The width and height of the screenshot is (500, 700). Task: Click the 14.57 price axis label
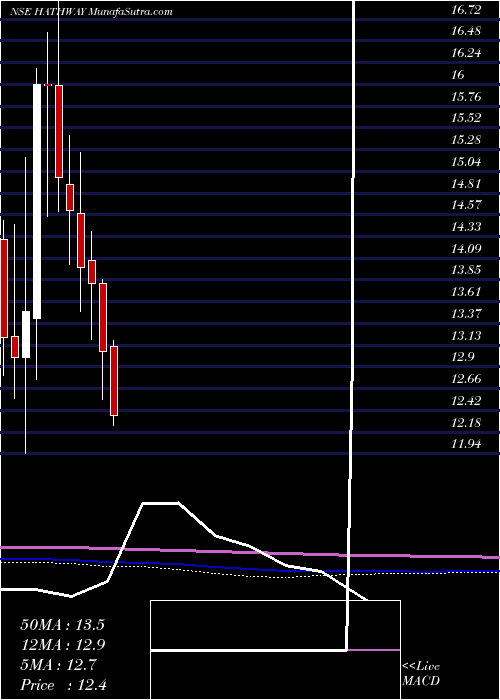tap(466, 205)
